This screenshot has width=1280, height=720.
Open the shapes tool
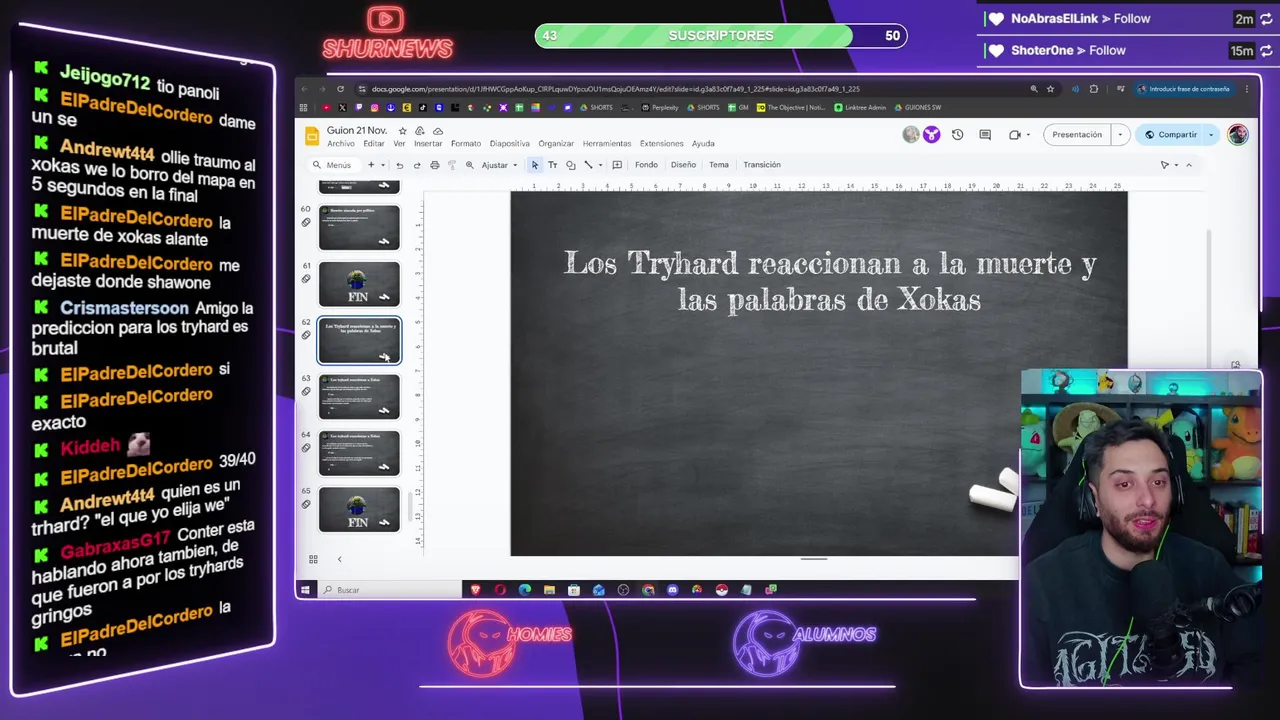[571, 165]
